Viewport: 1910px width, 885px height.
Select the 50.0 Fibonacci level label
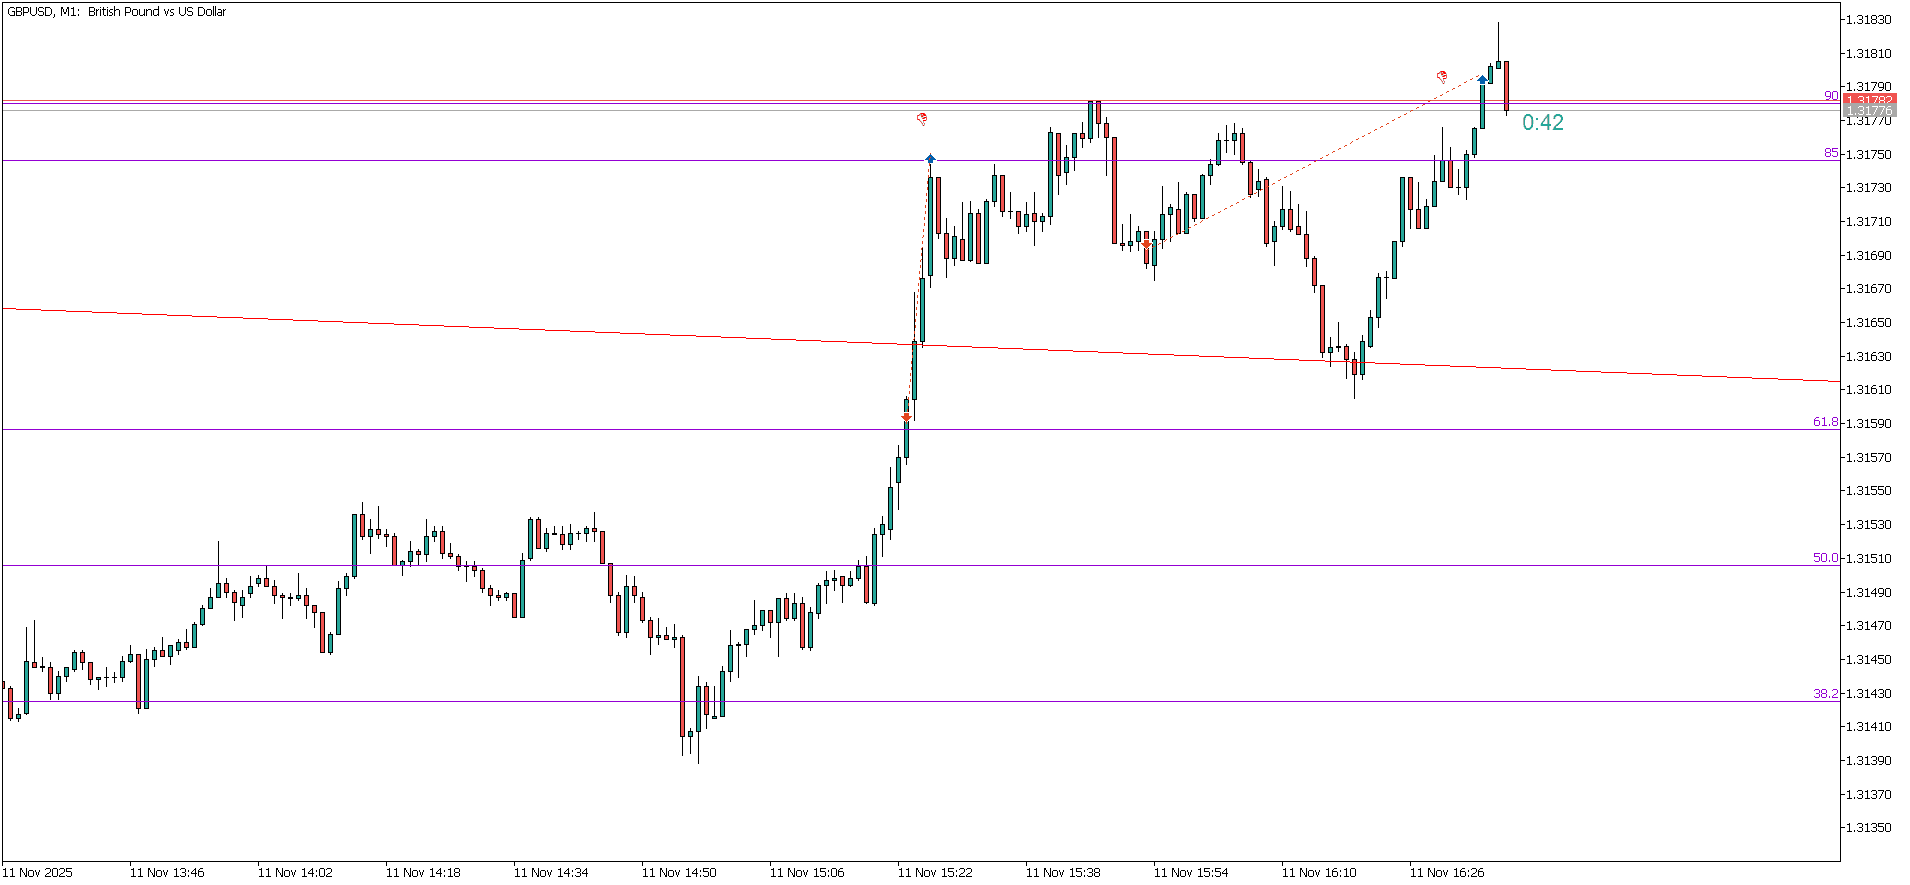[1825, 558]
